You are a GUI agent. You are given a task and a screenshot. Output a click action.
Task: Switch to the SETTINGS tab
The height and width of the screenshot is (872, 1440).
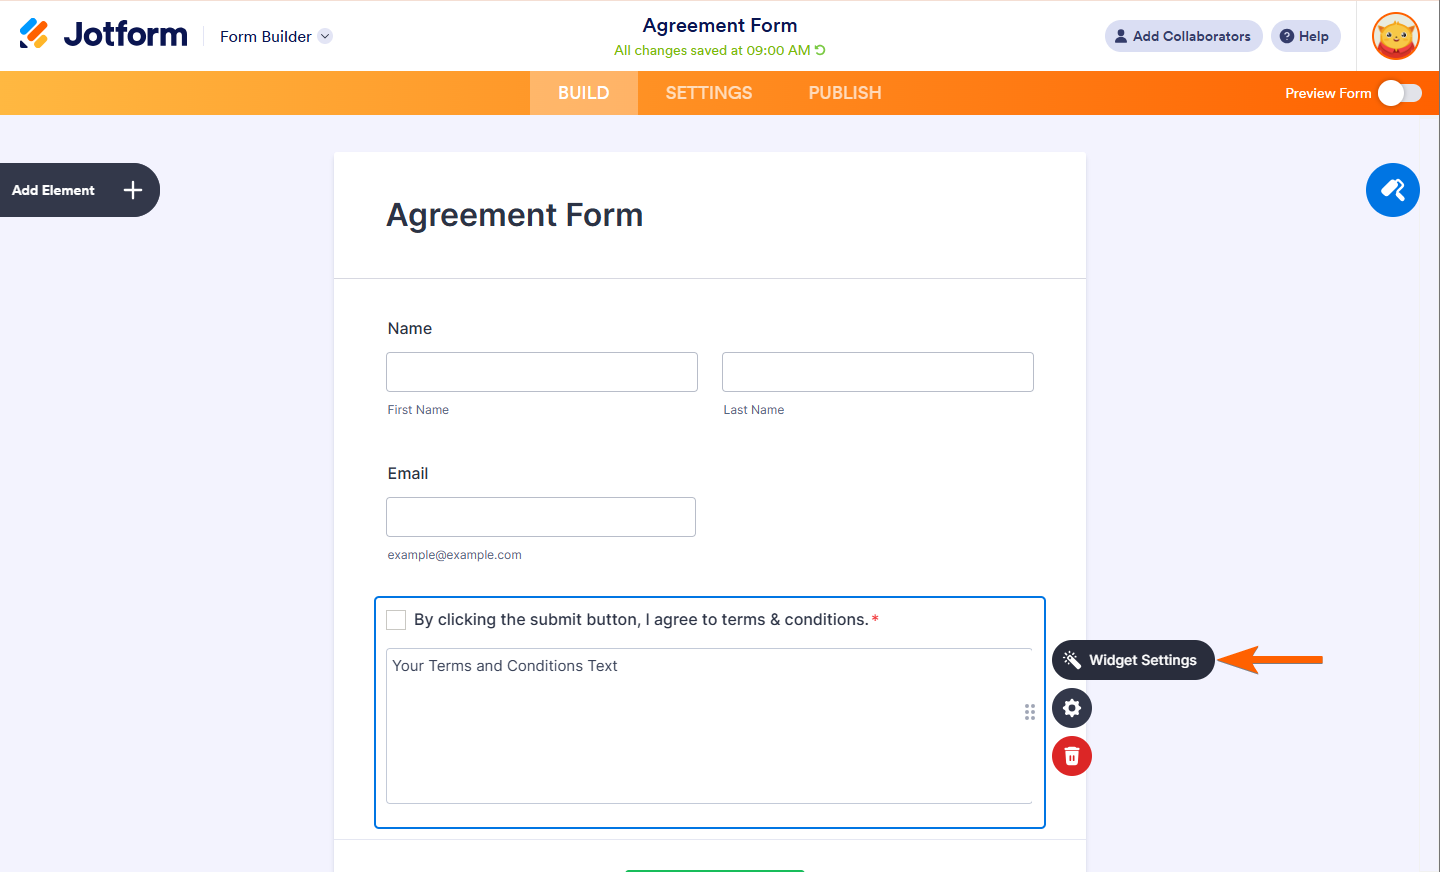[x=708, y=93]
